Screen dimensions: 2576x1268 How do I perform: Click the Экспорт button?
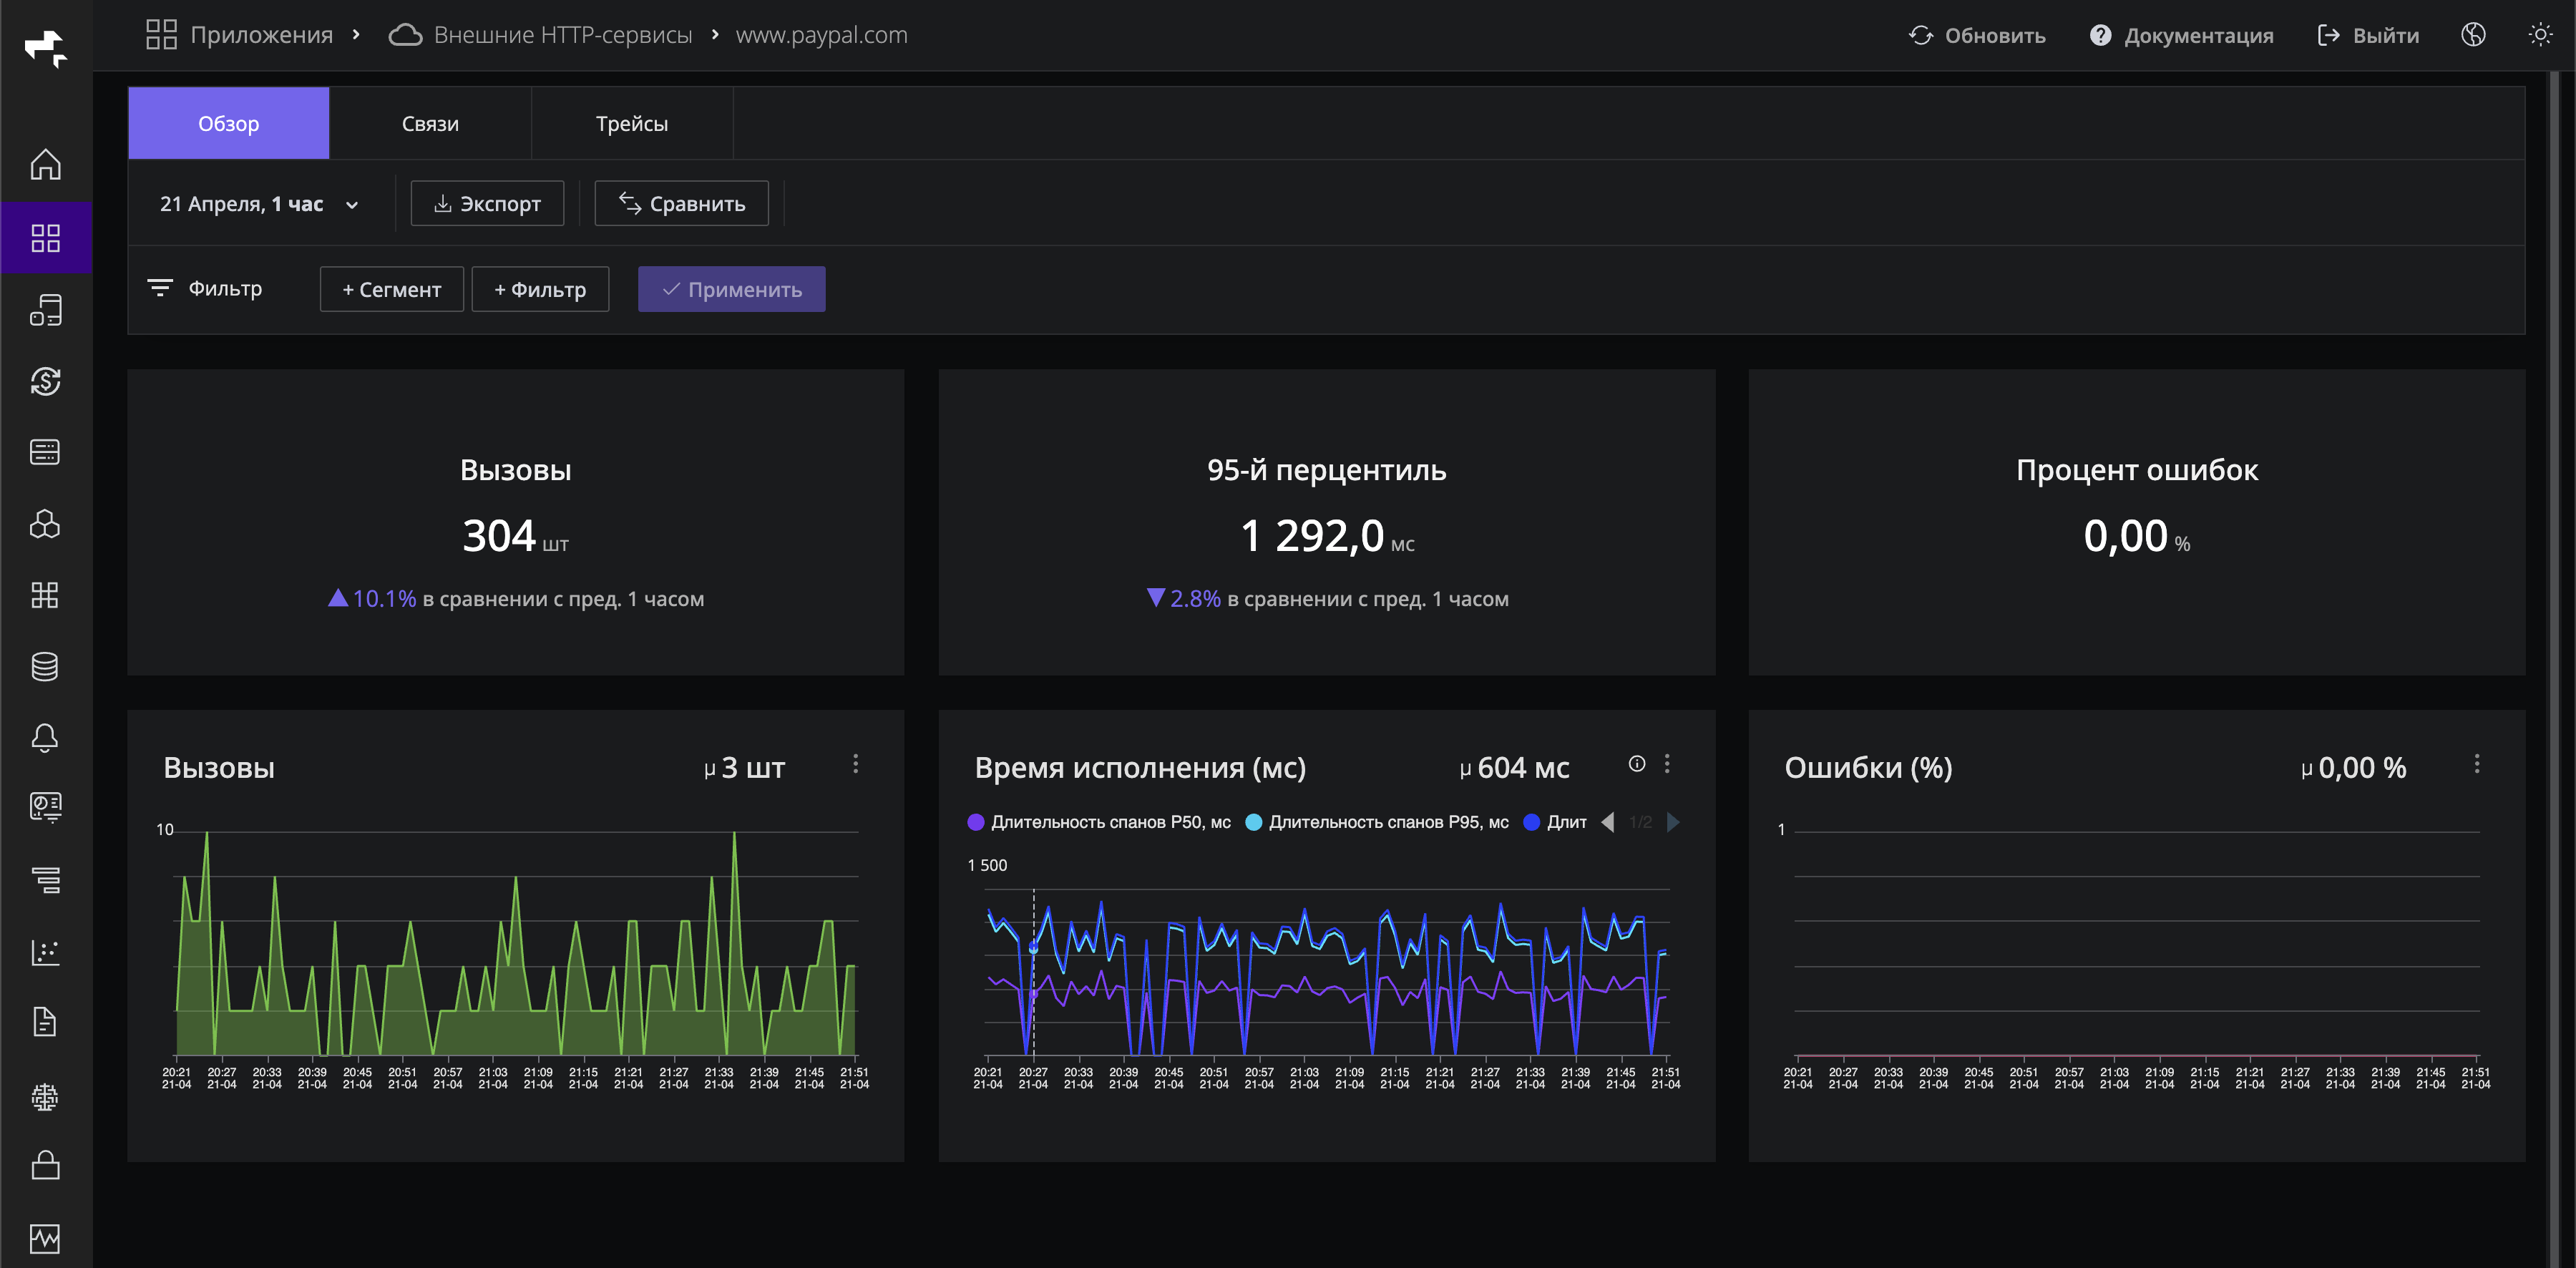pos(487,204)
